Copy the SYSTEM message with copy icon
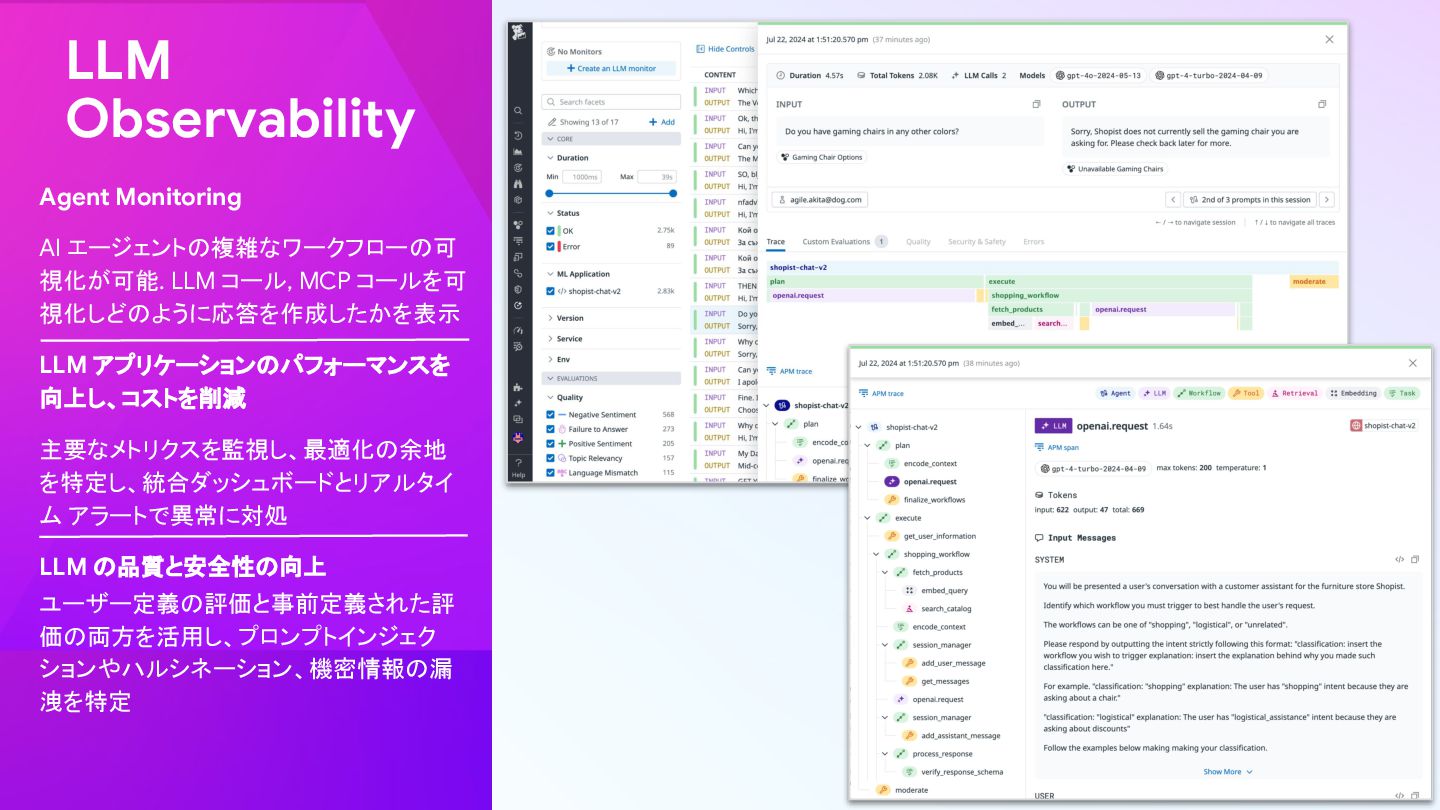The width and height of the screenshot is (1440, 810). pos(1415,559)
